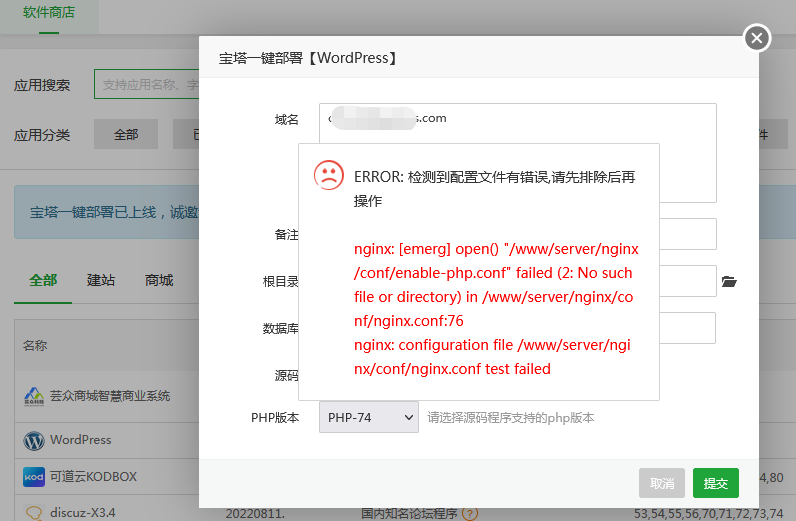The image size is (796, 521).
Task: Click the dialog title 宝塔一键部署【WordPress】
Action: [x=308, y=58]
